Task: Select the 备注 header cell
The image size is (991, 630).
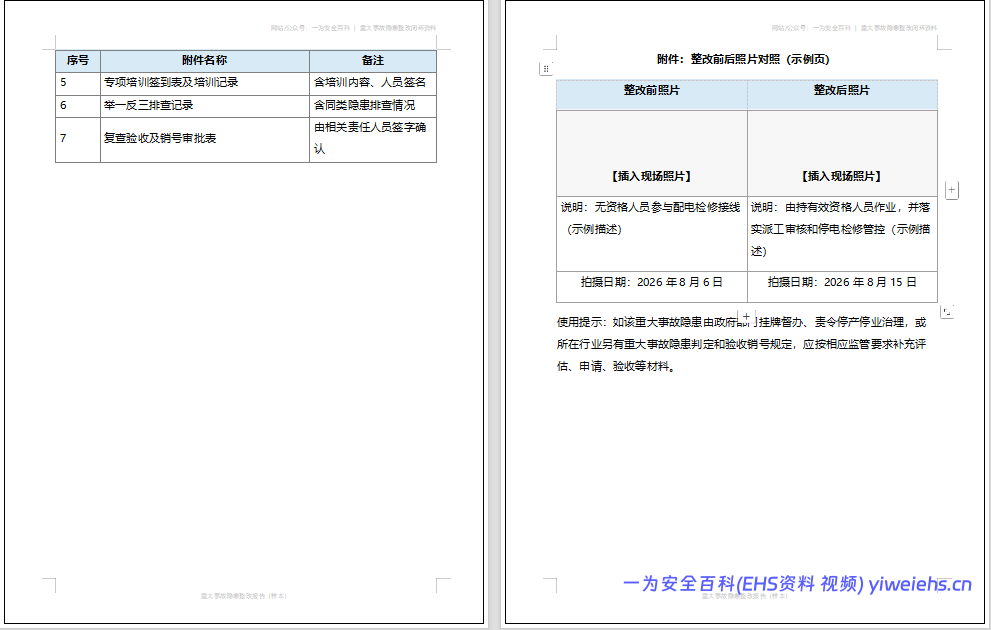Action: click(x=373, y=61)
